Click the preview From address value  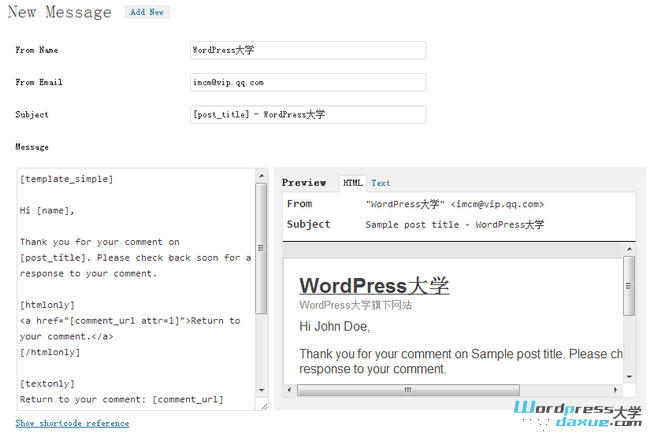(x=455, y=204)
